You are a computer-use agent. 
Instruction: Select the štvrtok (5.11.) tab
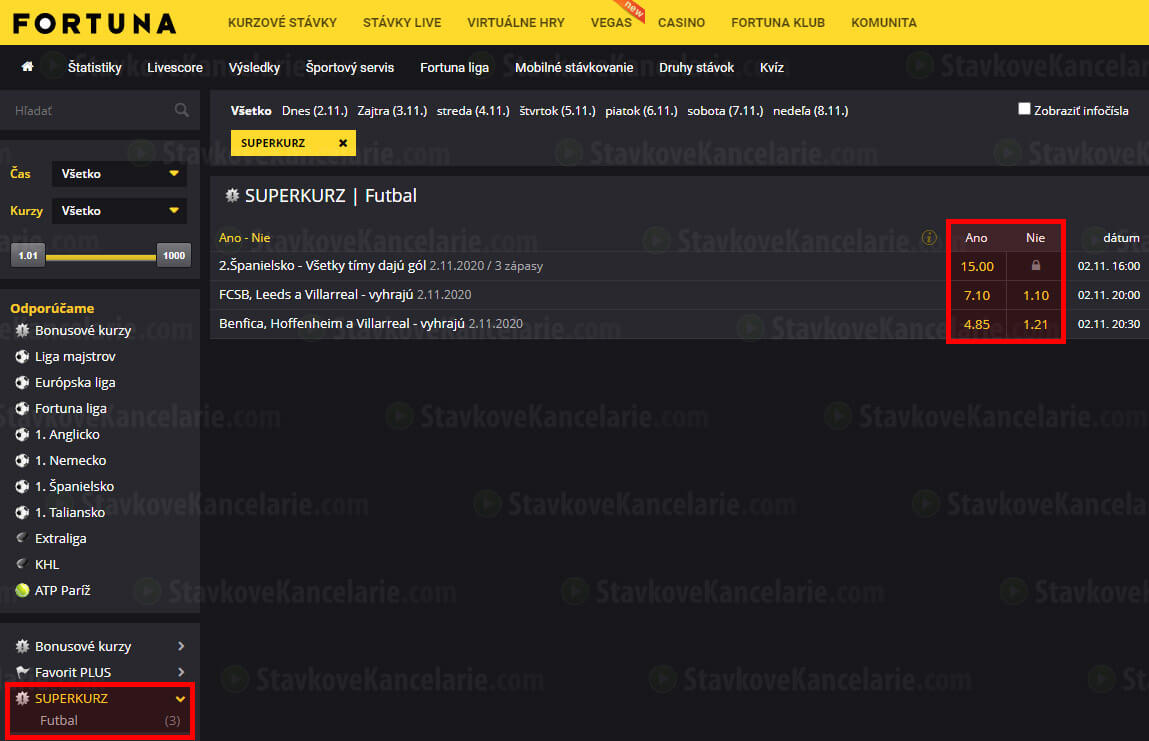(x=557, y=111)
